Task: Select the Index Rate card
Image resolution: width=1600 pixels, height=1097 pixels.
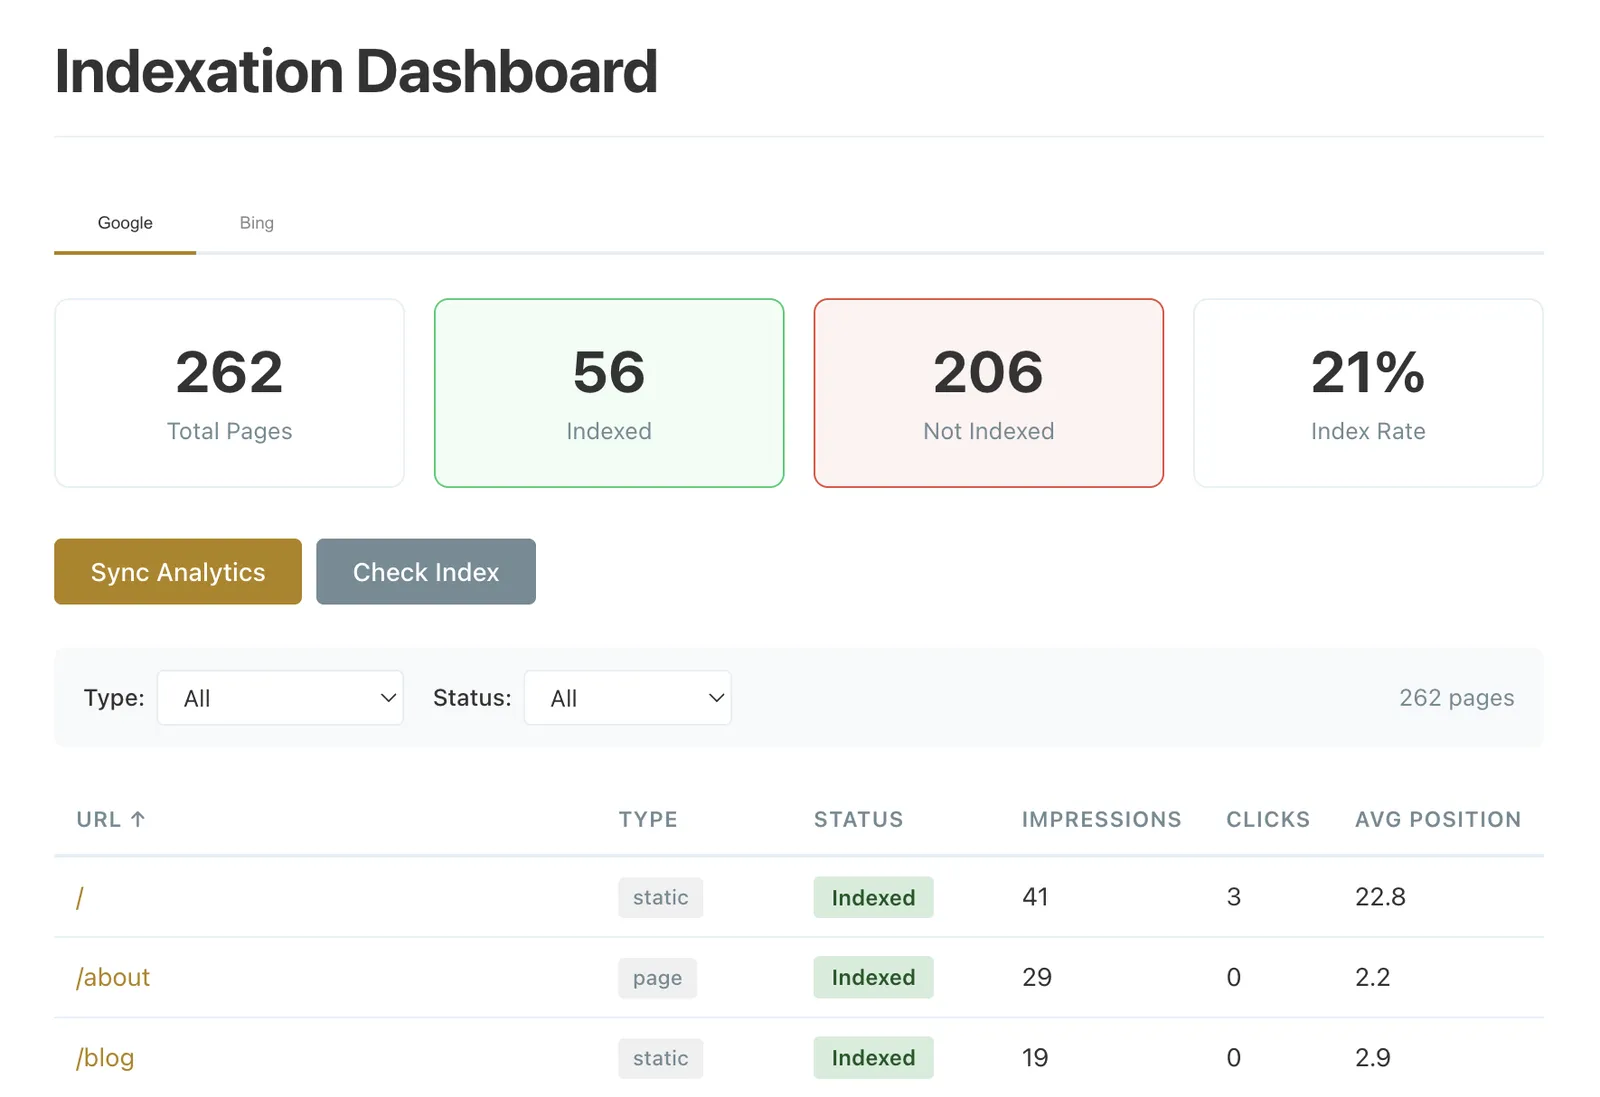Action: (1367, 393)
